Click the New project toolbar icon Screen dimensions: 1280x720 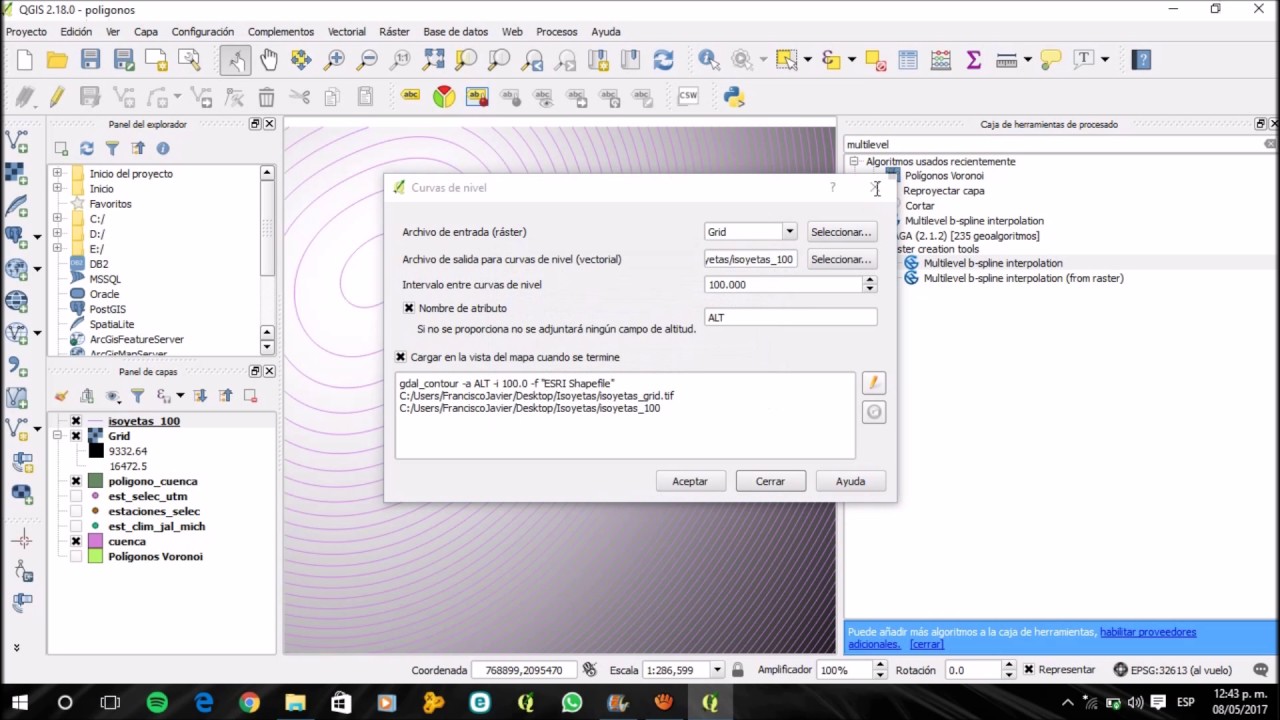tap(25, 60)
